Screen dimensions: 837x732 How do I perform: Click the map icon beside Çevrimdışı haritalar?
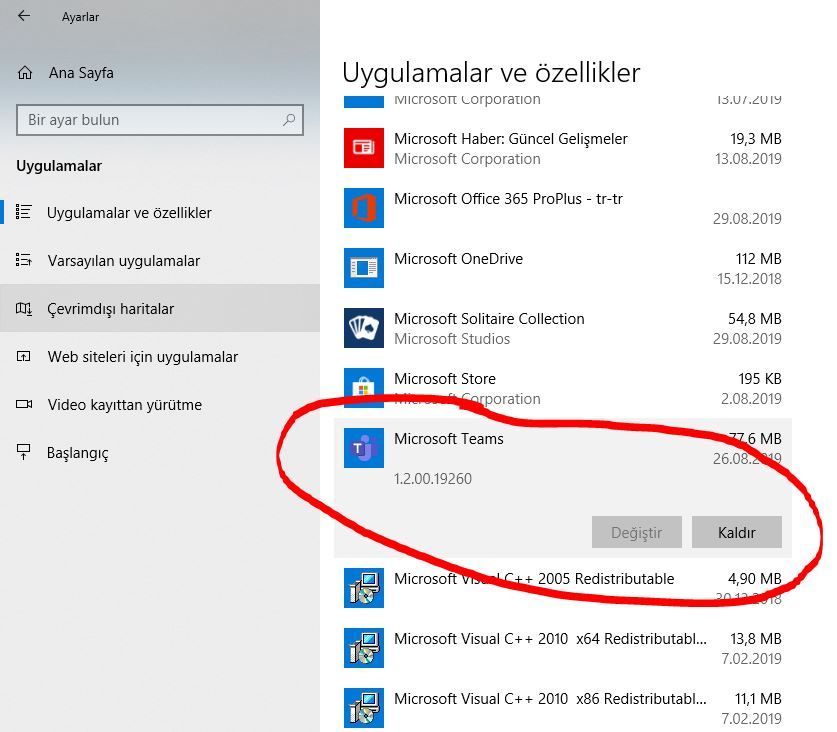23,308
